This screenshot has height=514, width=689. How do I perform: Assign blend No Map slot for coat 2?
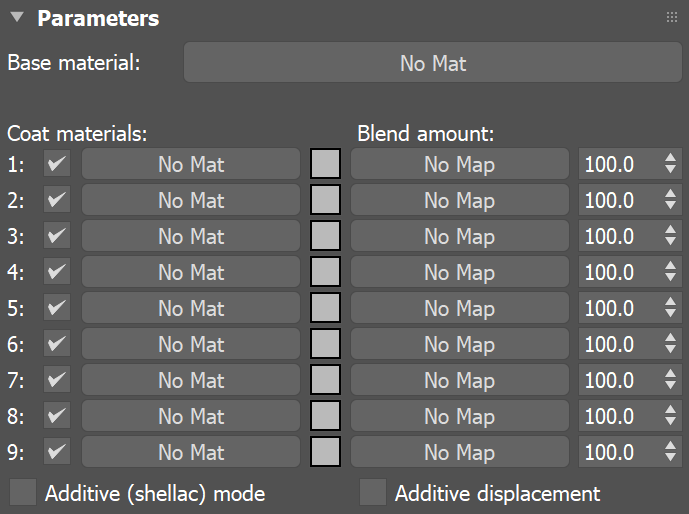pos(460,200)
